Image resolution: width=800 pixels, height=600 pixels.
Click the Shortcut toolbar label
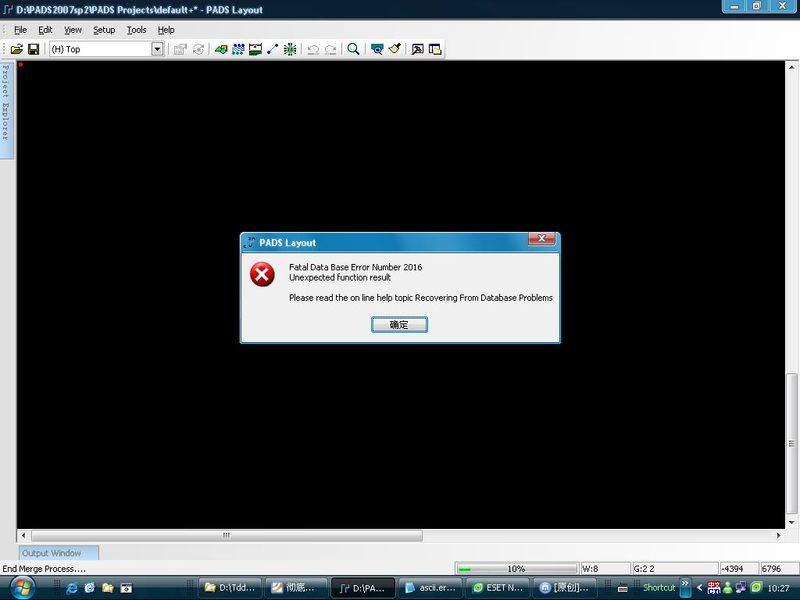[x=659, y=588]
